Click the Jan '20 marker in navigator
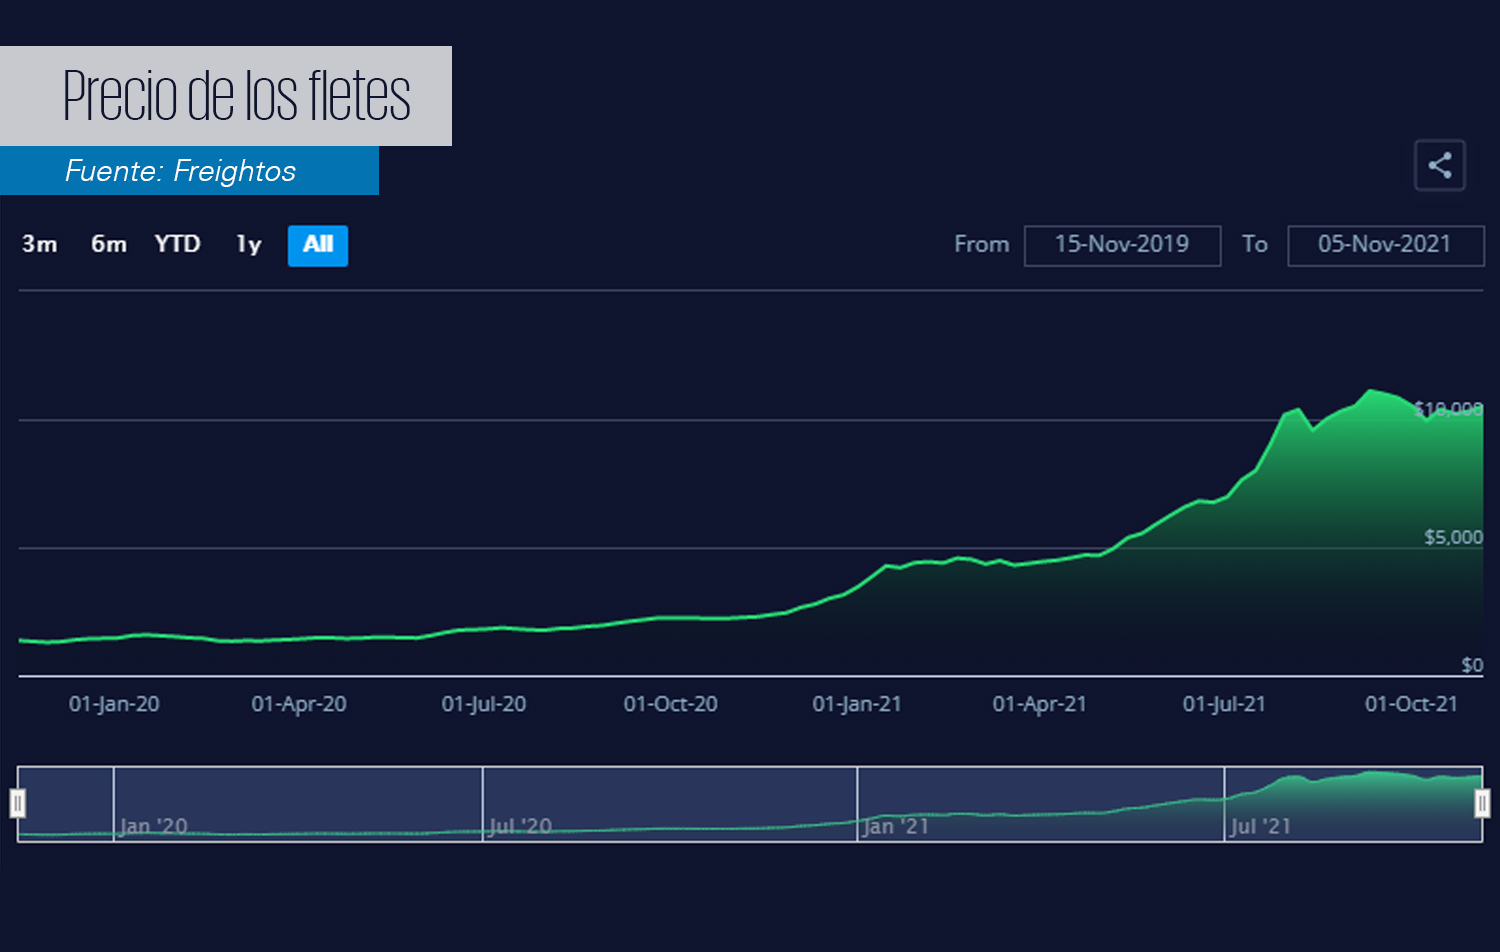This screenshot has height=952, width=1500. [153, 826]
